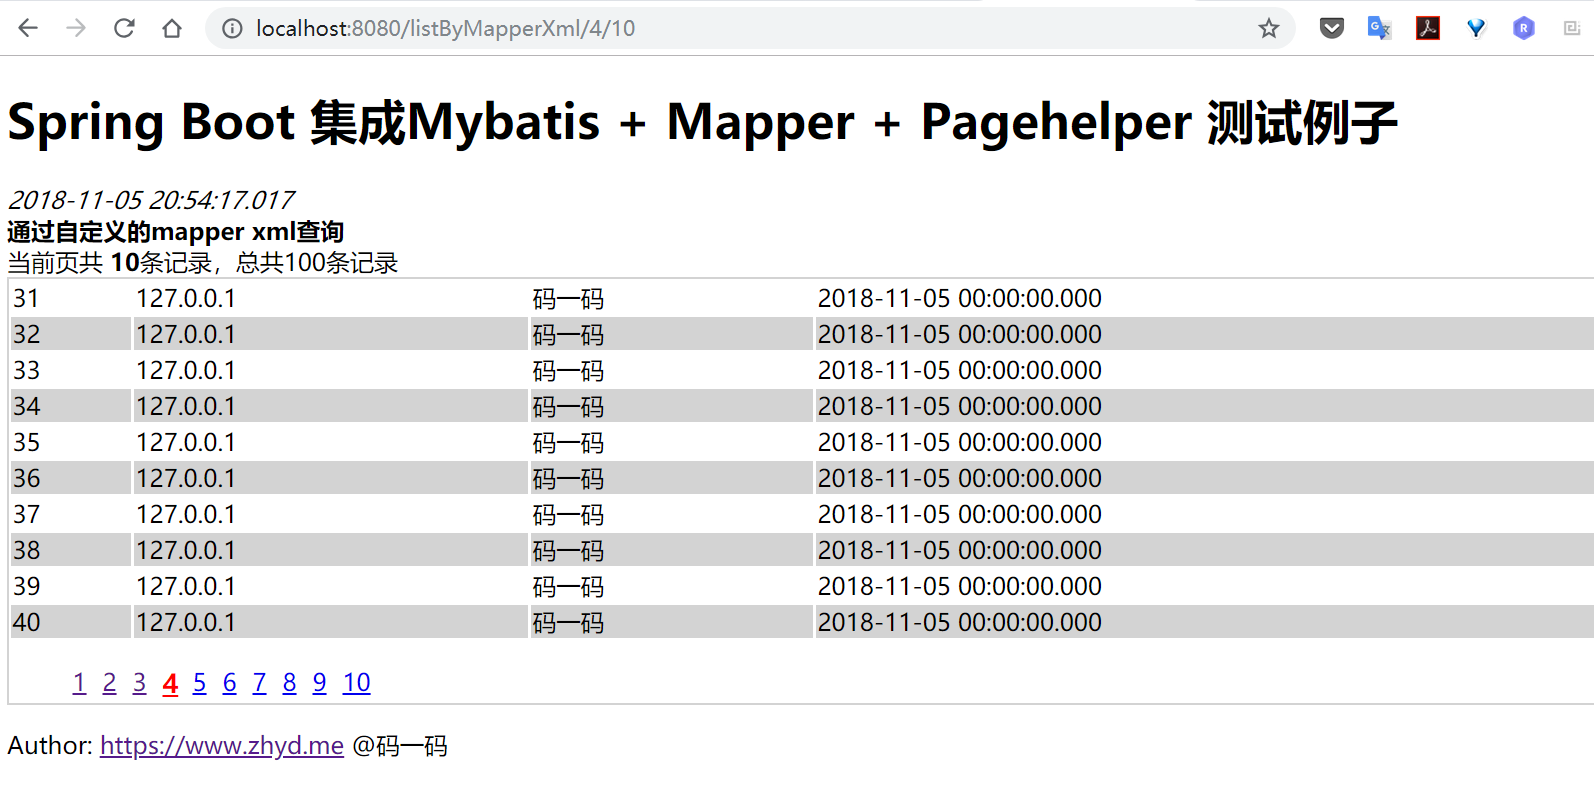
Task: Reload the current page
Action: point(124,28)
